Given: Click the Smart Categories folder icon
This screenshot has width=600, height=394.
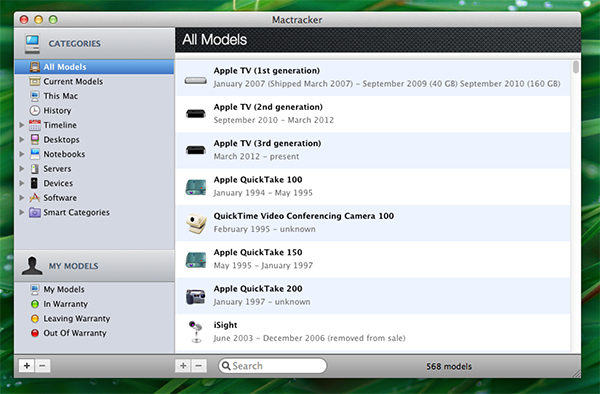Looking at the screenshot, I should [35, 212].
